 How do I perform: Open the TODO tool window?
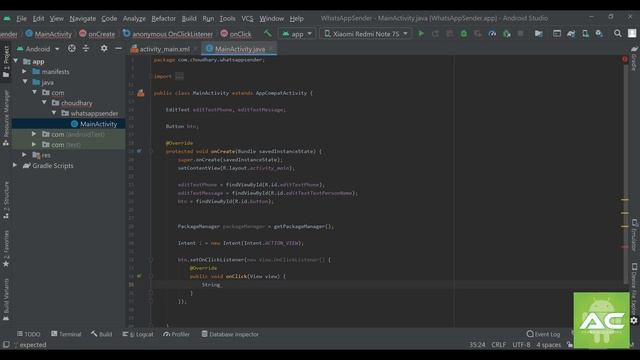28,334
